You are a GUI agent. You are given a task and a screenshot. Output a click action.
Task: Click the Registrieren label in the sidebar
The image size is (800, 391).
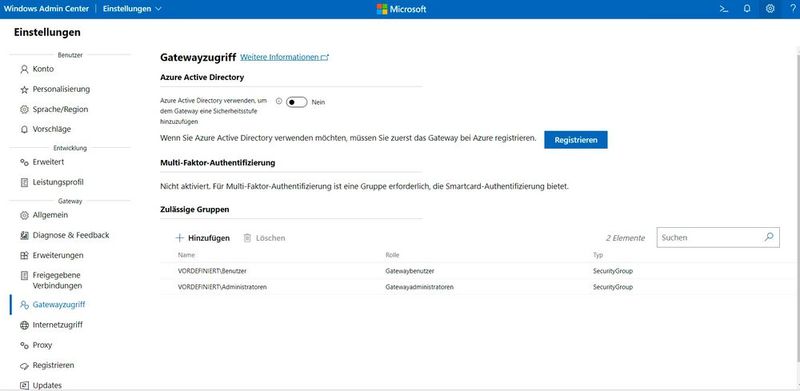click(53, 365)
